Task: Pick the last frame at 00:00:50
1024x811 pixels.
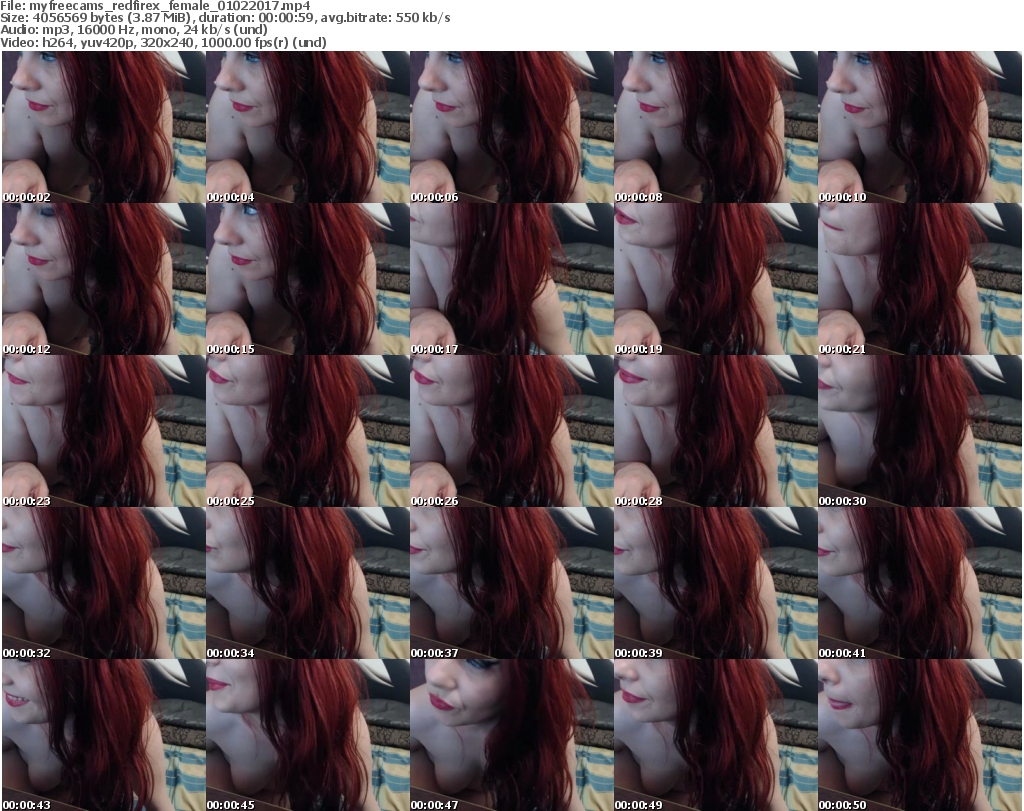Action: (919, 735)
